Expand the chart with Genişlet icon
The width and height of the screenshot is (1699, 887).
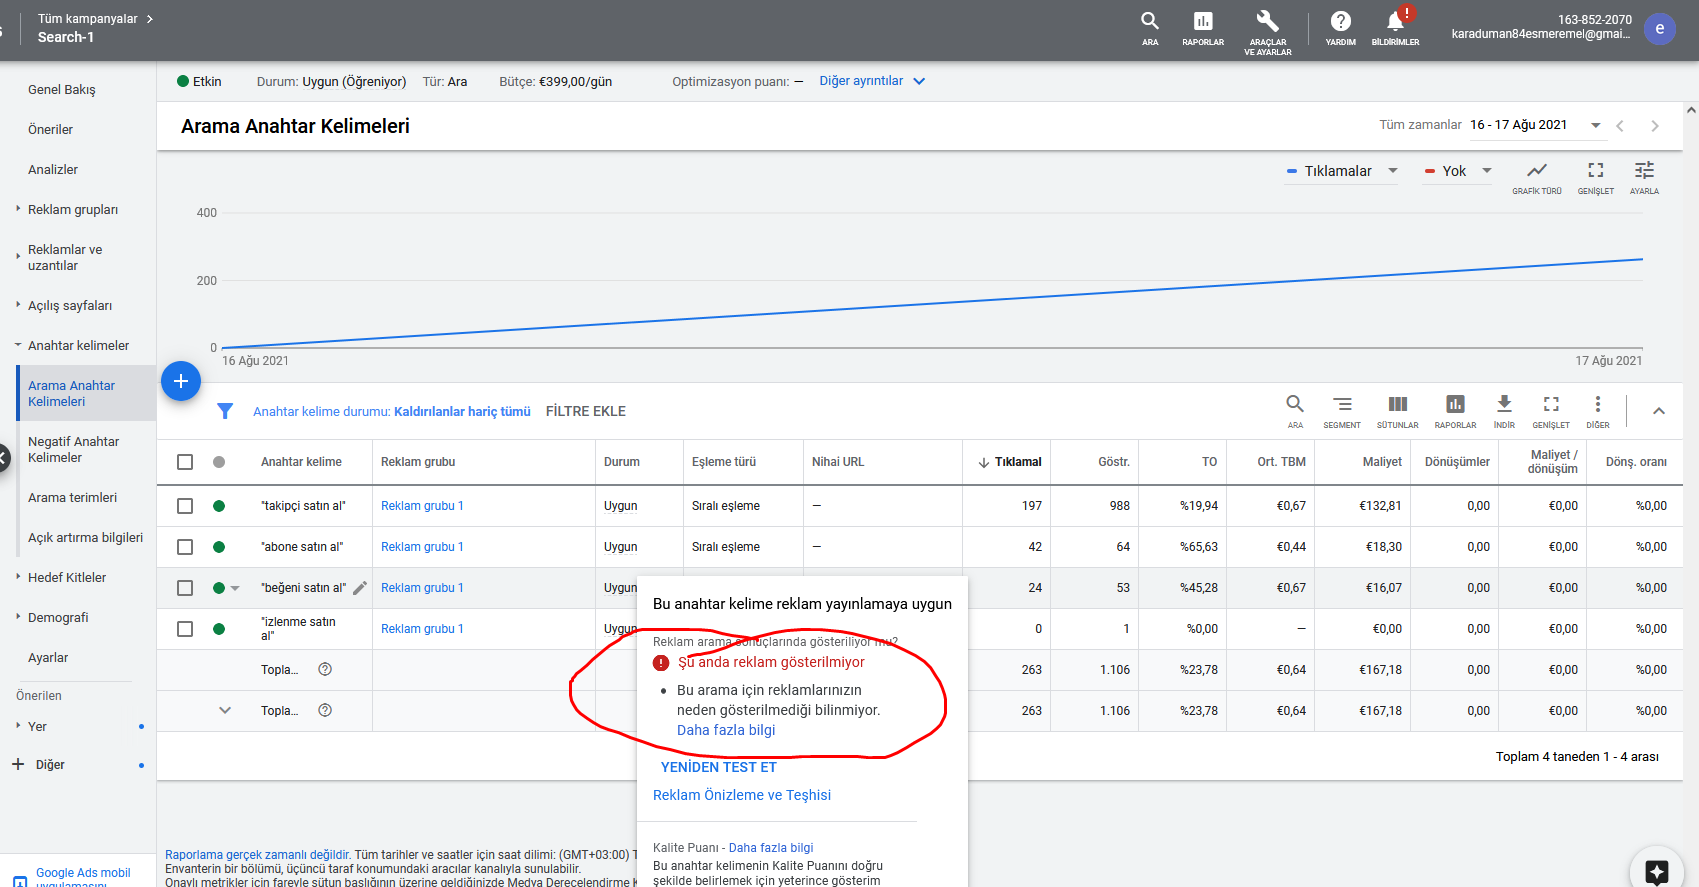click(1596, 177)
